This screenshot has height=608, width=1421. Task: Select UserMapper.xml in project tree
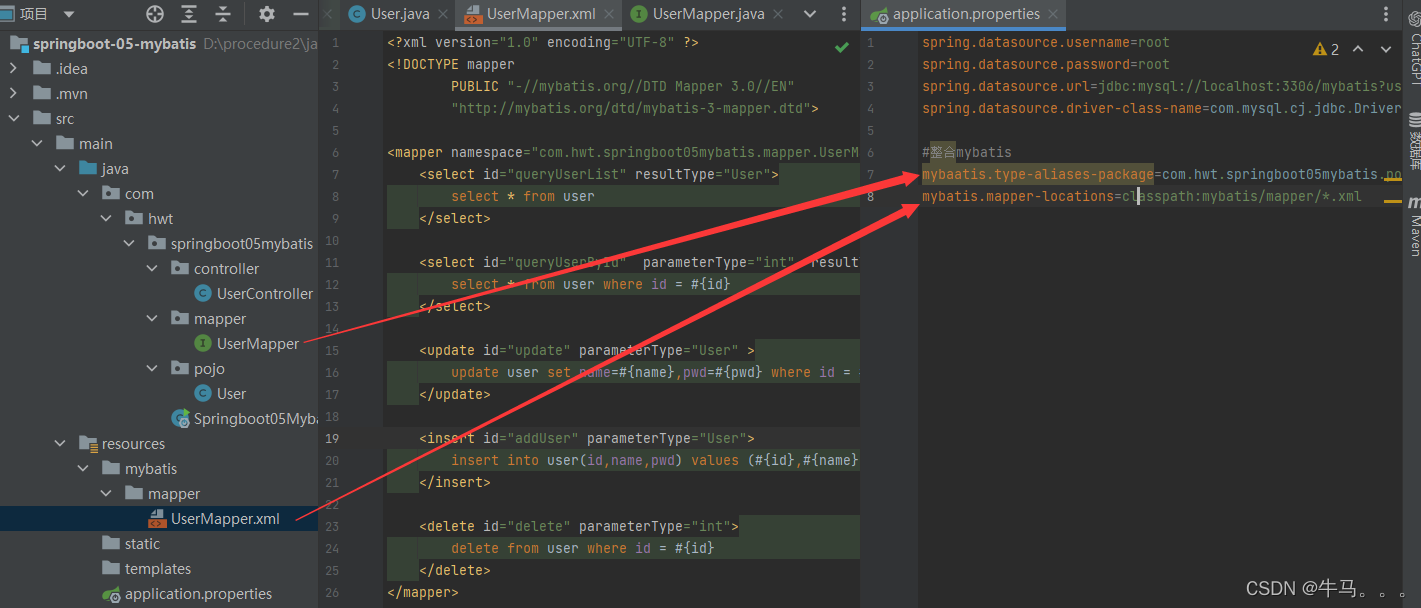225,519
